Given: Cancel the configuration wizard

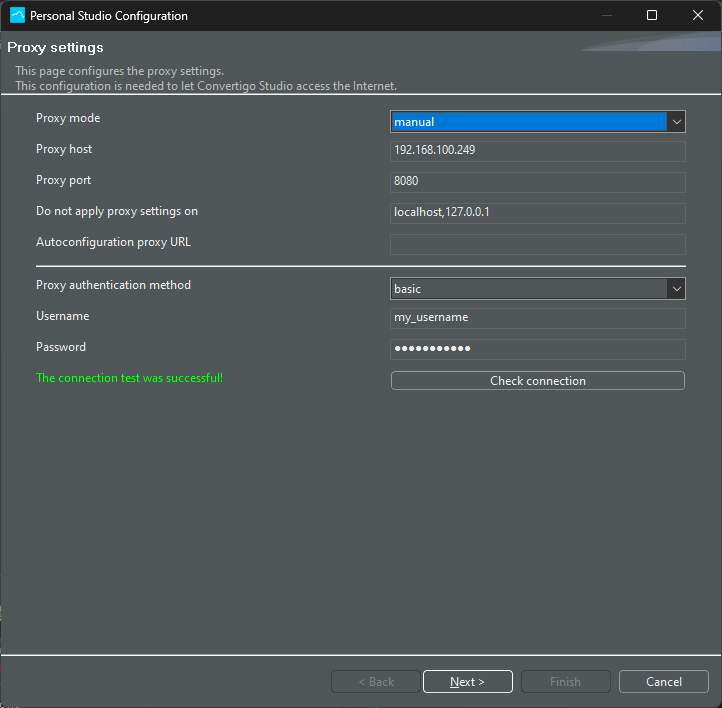Looking at the screenshot, I should click(x=663, y=682).
